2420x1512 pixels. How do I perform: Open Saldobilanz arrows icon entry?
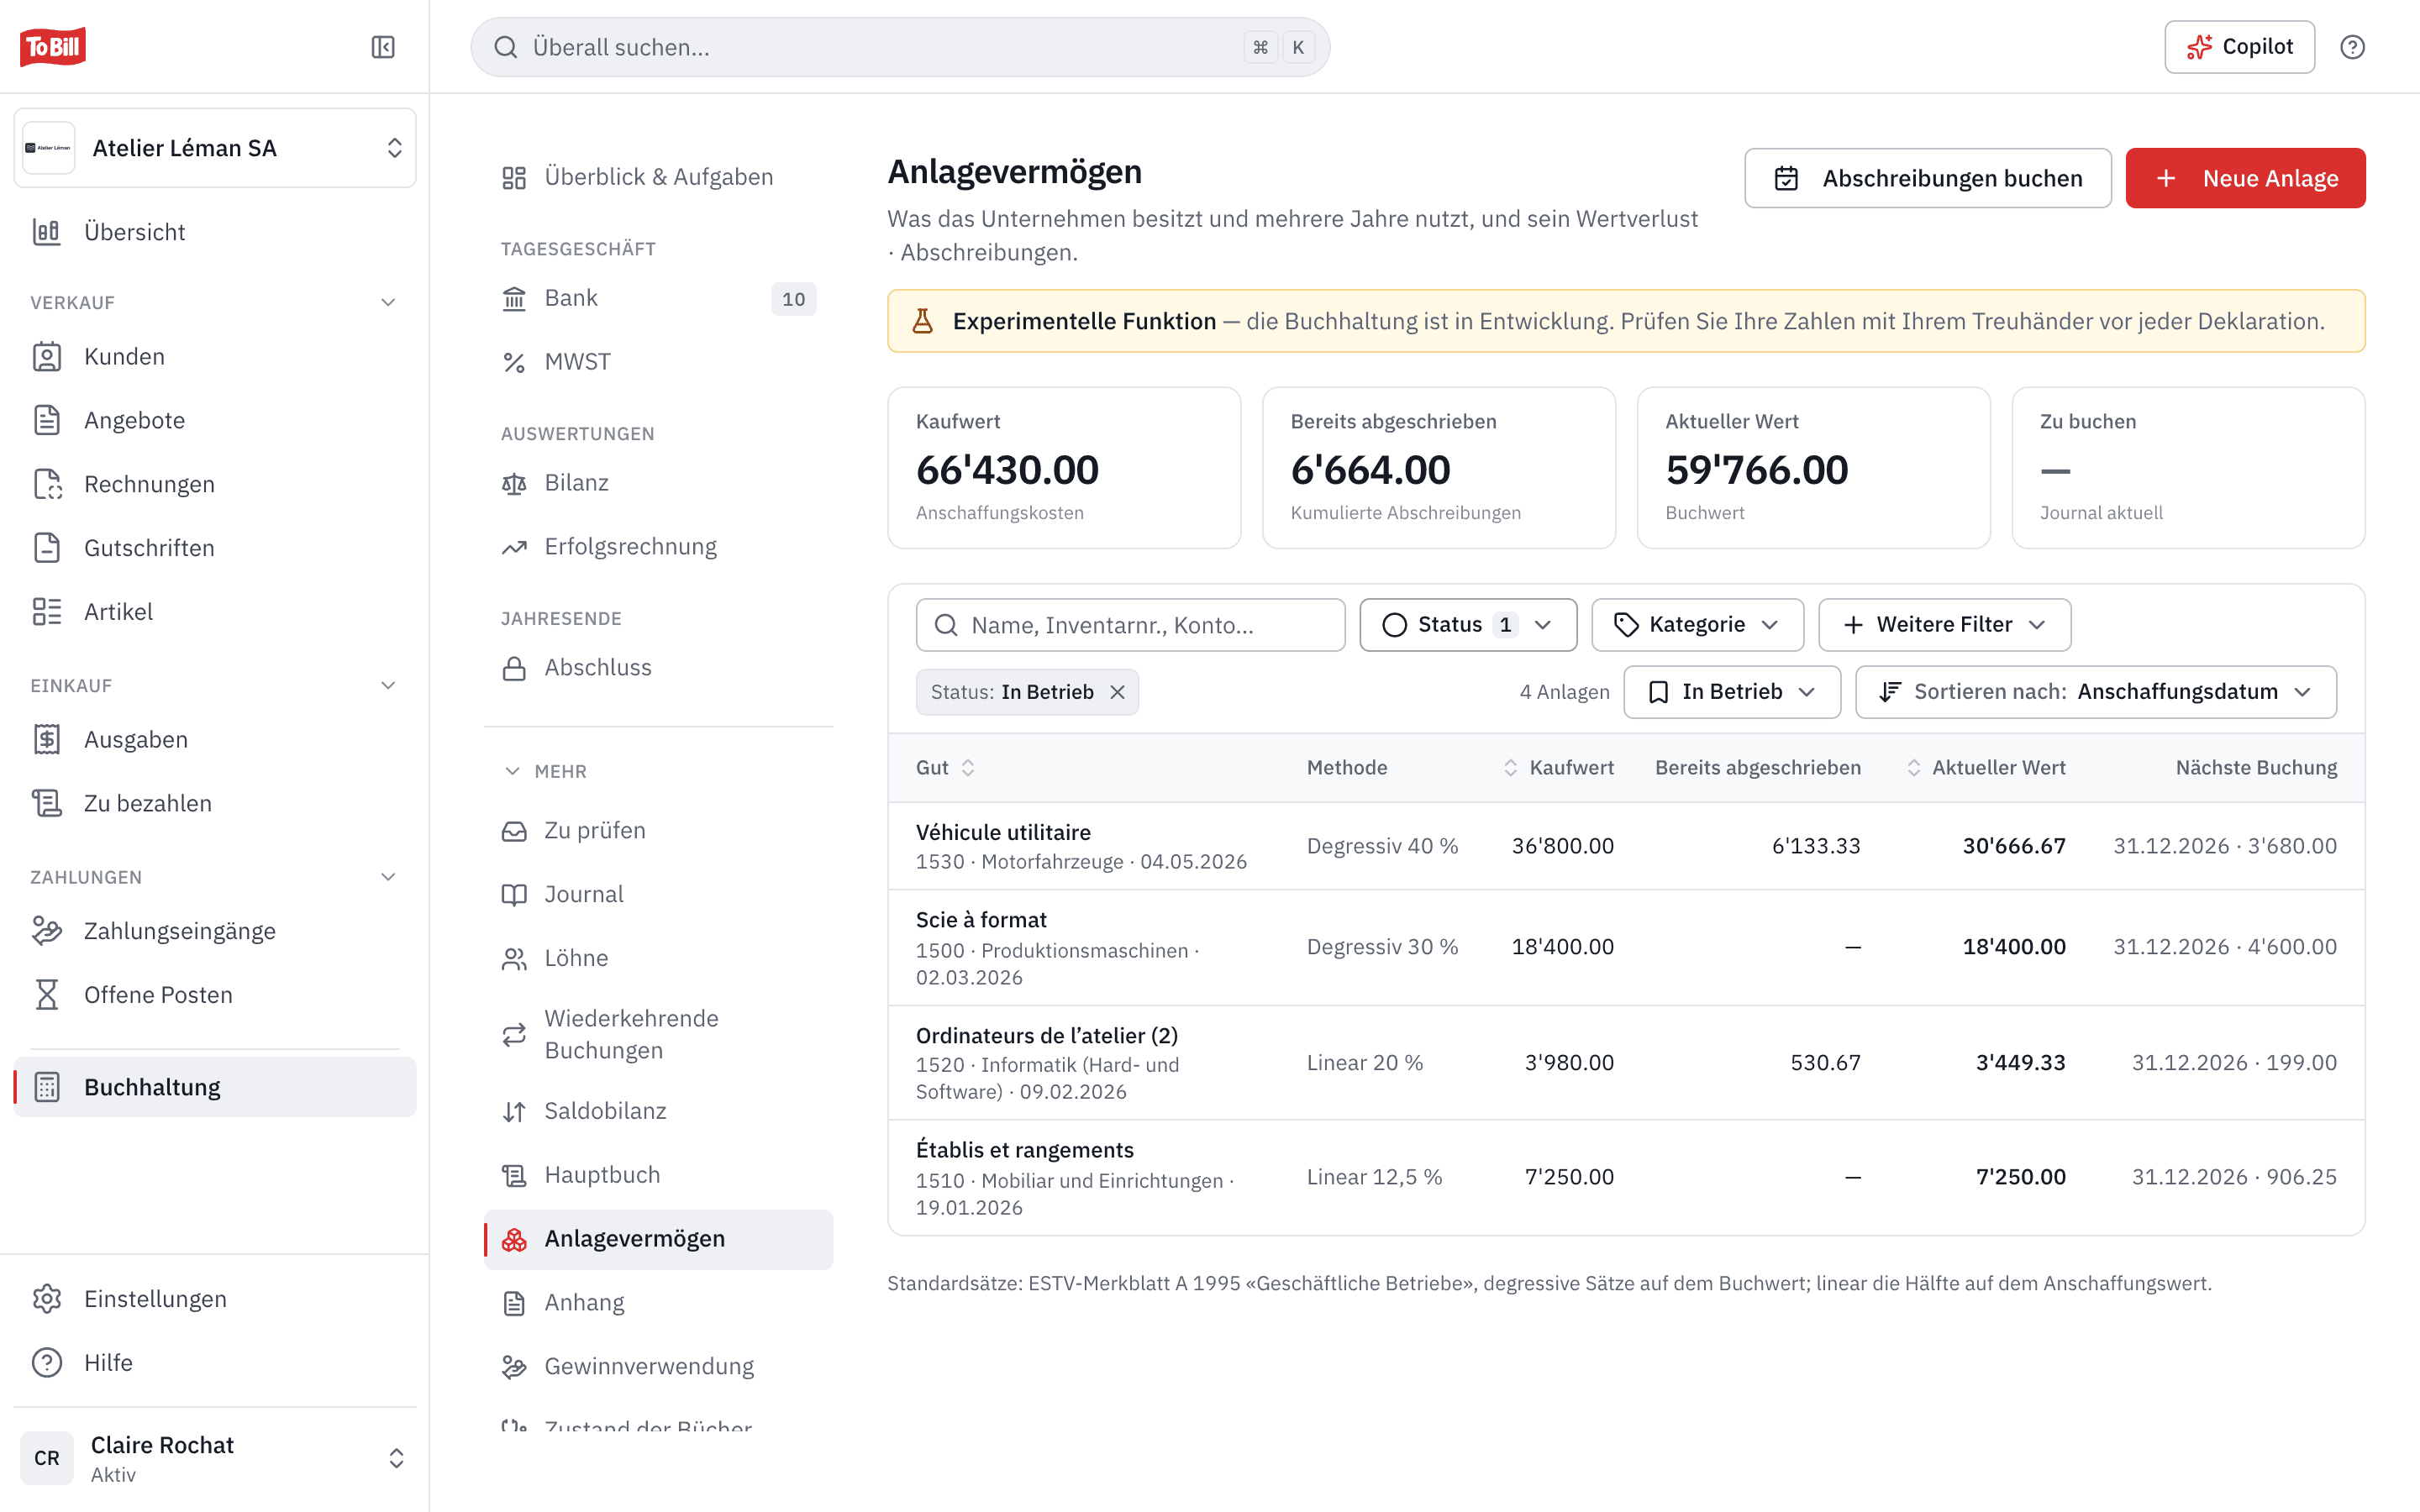pos(514,1111)
